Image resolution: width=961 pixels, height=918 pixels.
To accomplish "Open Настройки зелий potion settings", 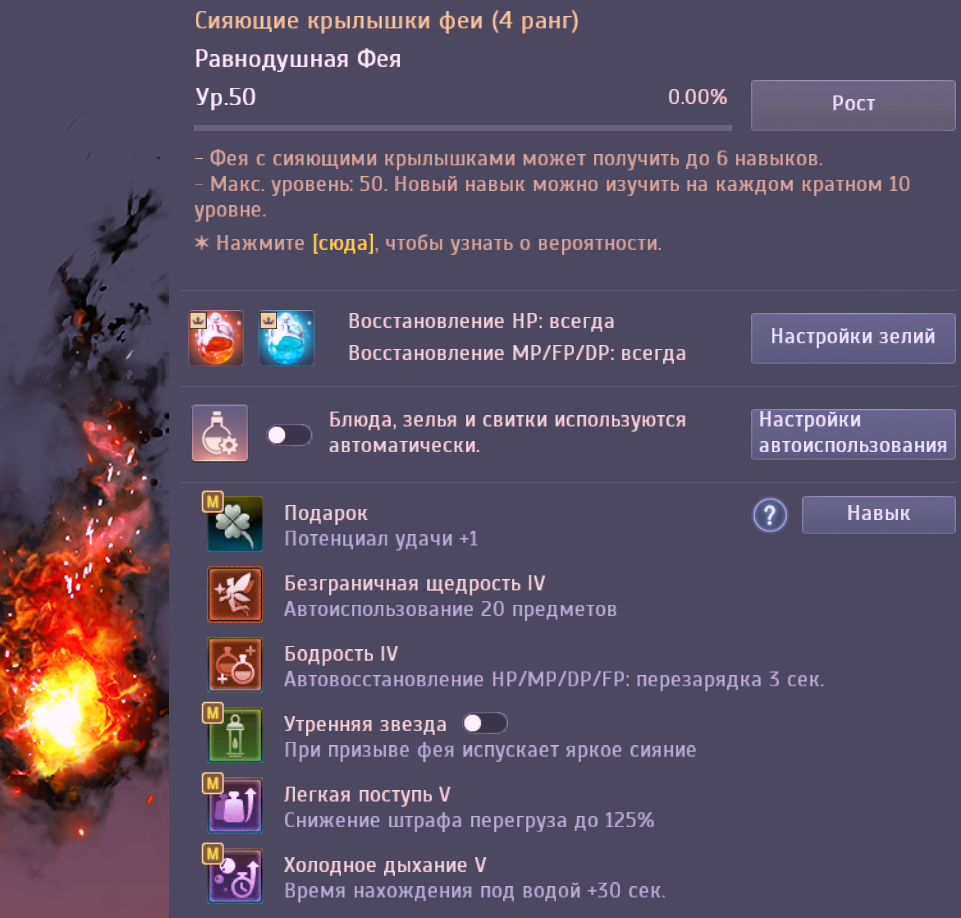I will click(853, 338).
